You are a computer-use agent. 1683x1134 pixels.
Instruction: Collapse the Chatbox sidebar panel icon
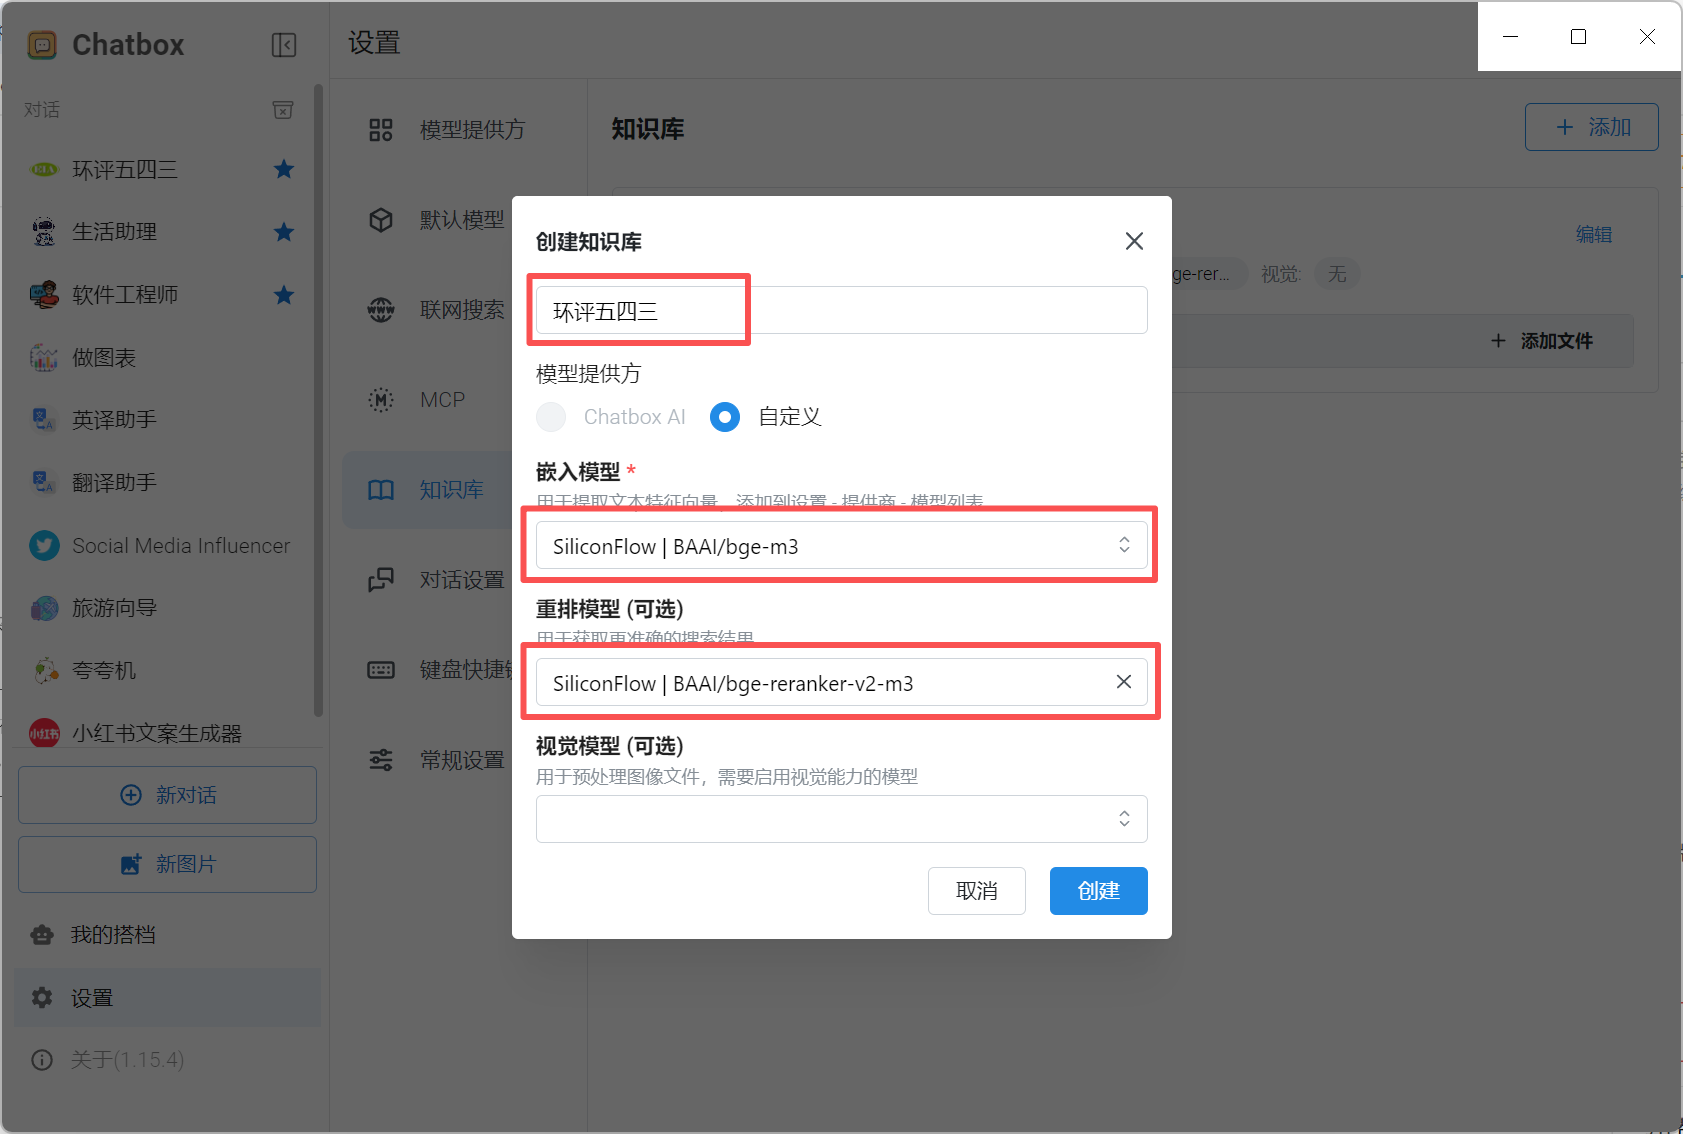[284, 45]
